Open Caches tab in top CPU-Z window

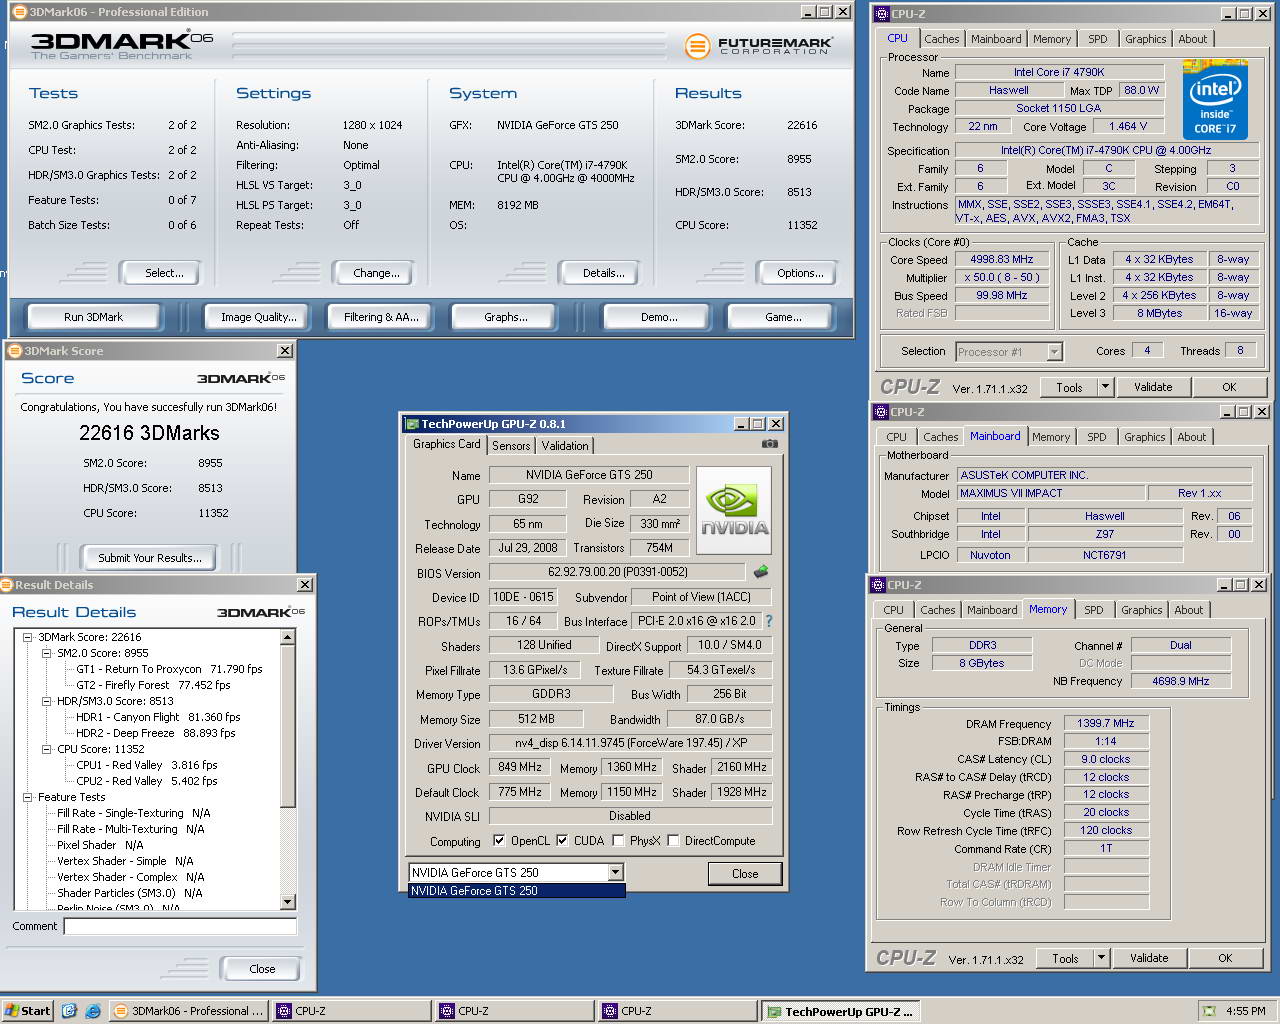pyautogui.click(x=941, y=39)
